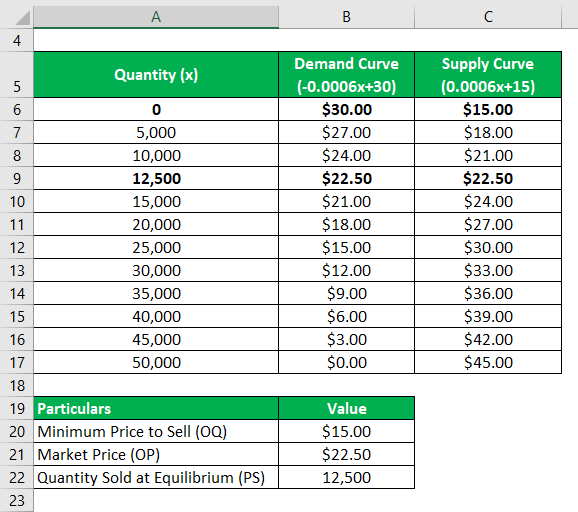Select demand cell showing $30.00 in row 6
This screenshot has height=512, width=578.
coord(347,109)
